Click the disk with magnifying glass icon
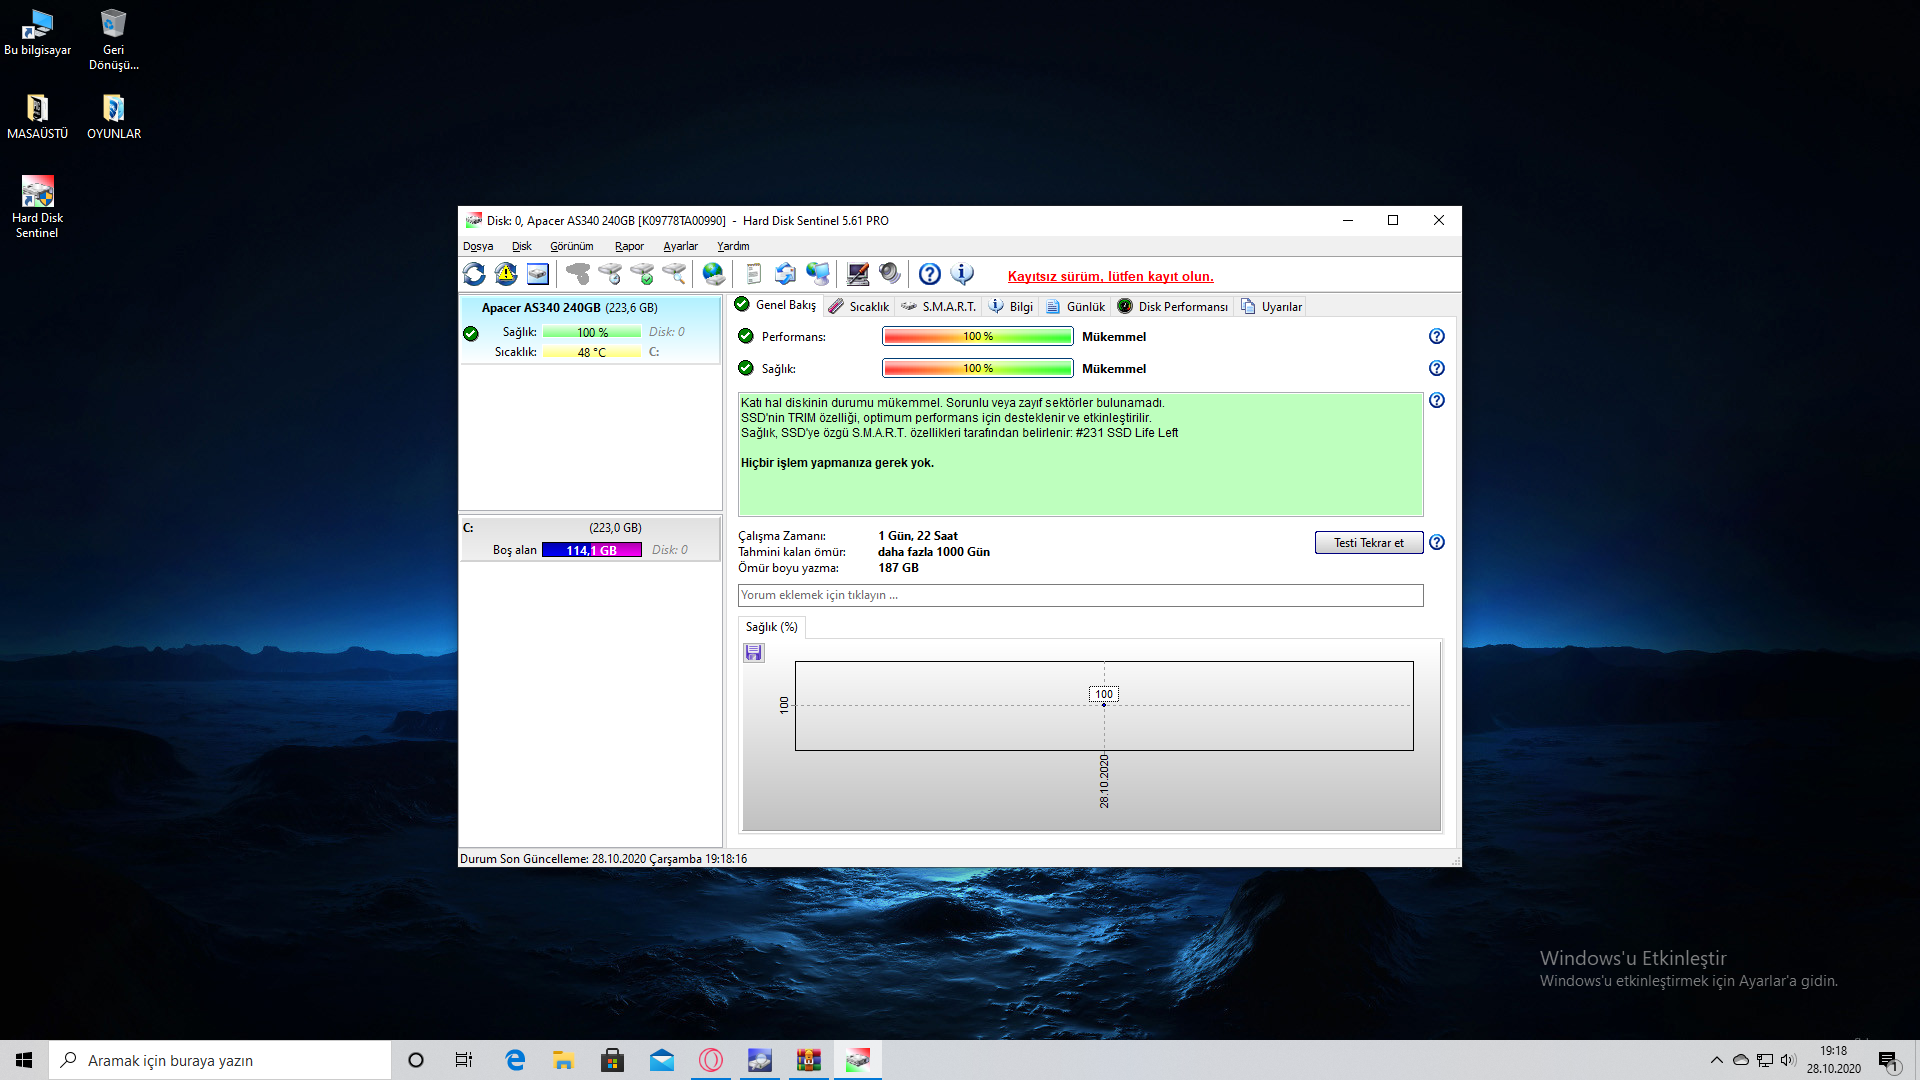Image resolution: width=1920 pixels, height=1080 pixels. pos(674,274)
